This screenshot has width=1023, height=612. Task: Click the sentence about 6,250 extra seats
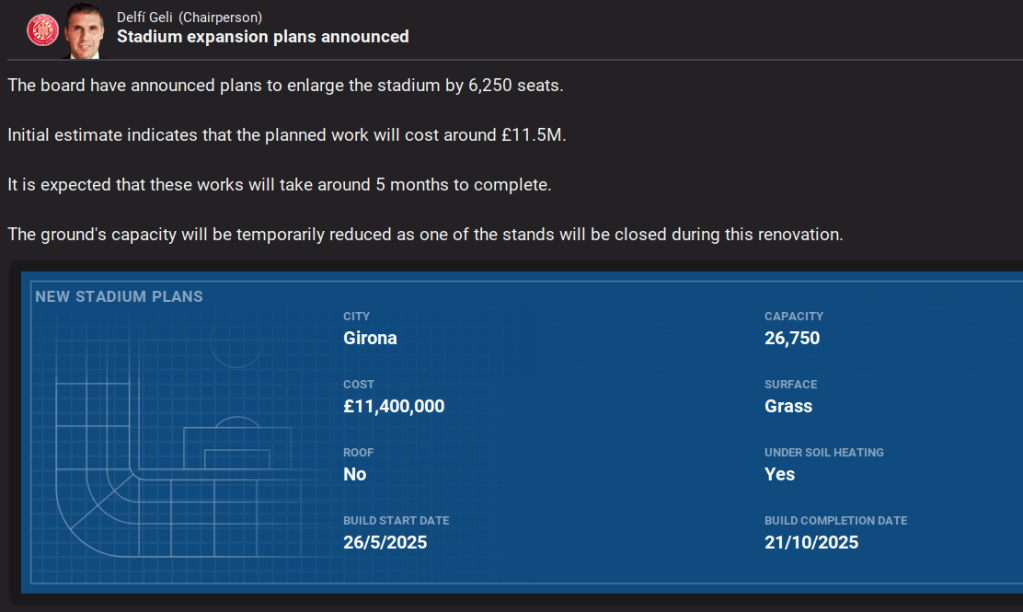(286, 85)
